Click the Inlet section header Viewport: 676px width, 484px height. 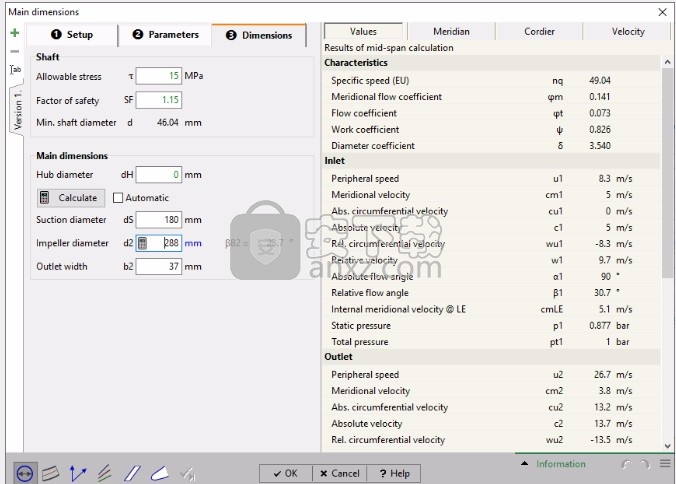point(491,161)
